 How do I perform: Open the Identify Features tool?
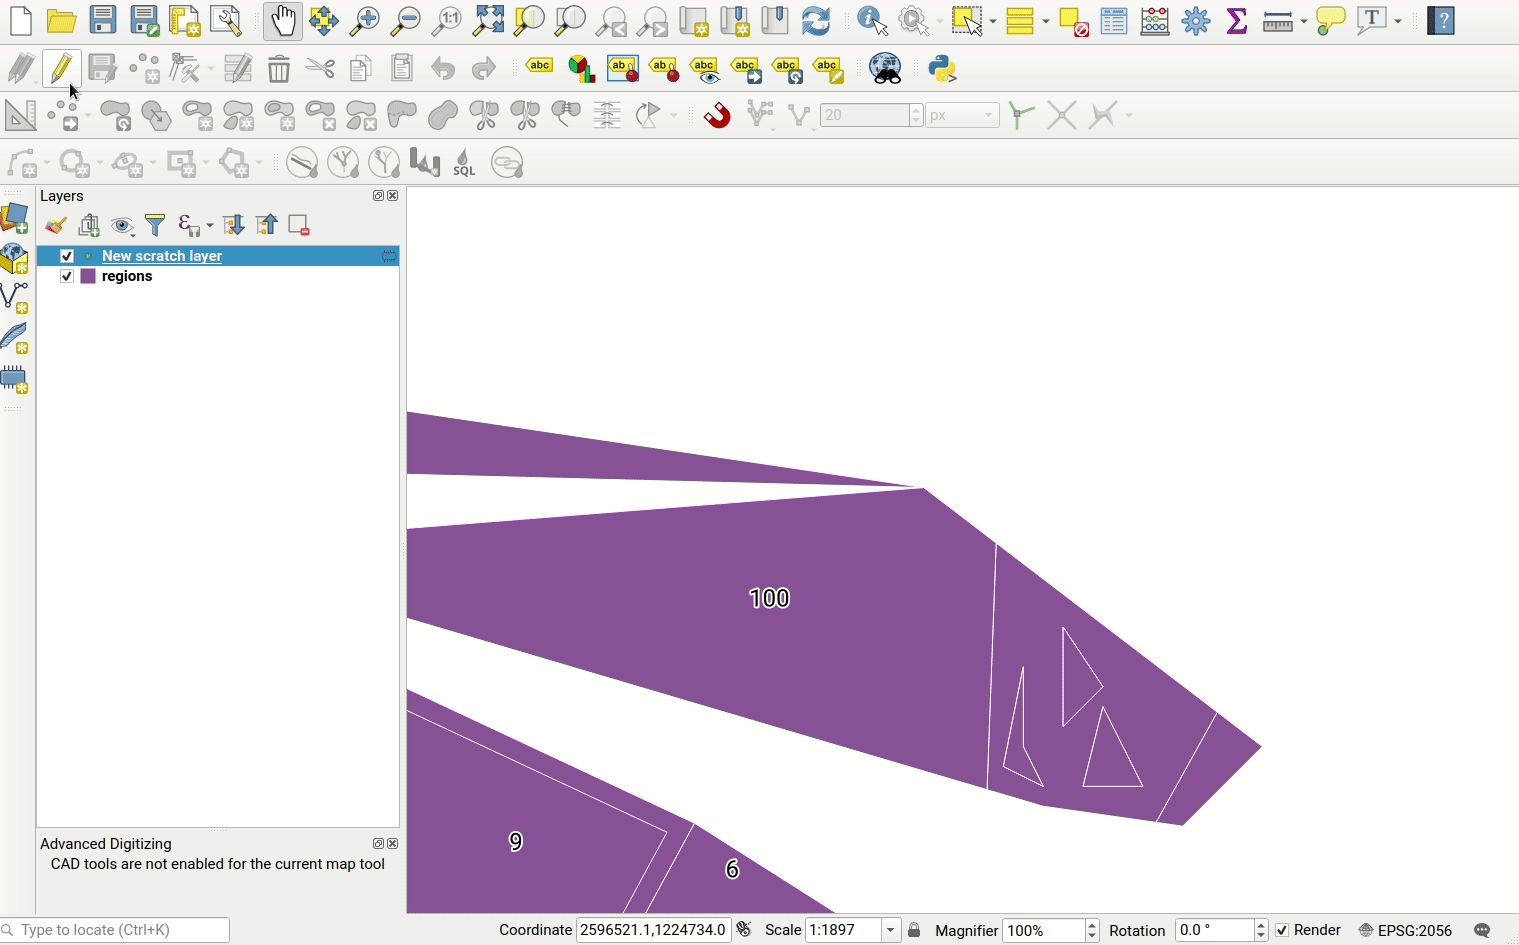(872, 21)
